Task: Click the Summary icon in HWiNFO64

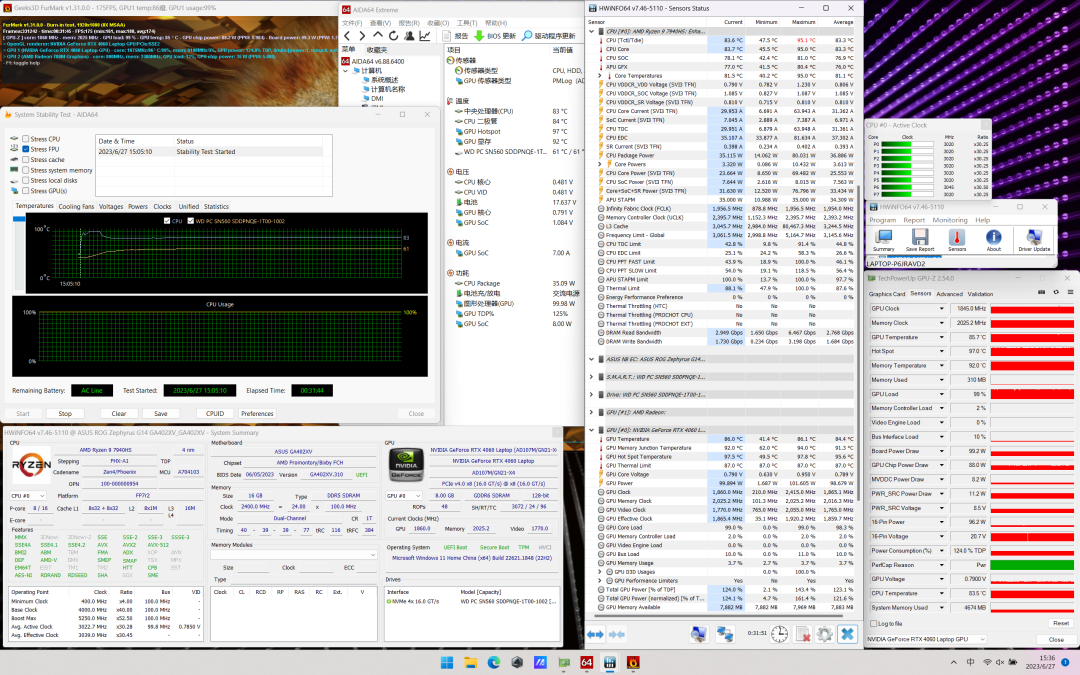Action: pos(883,238)
